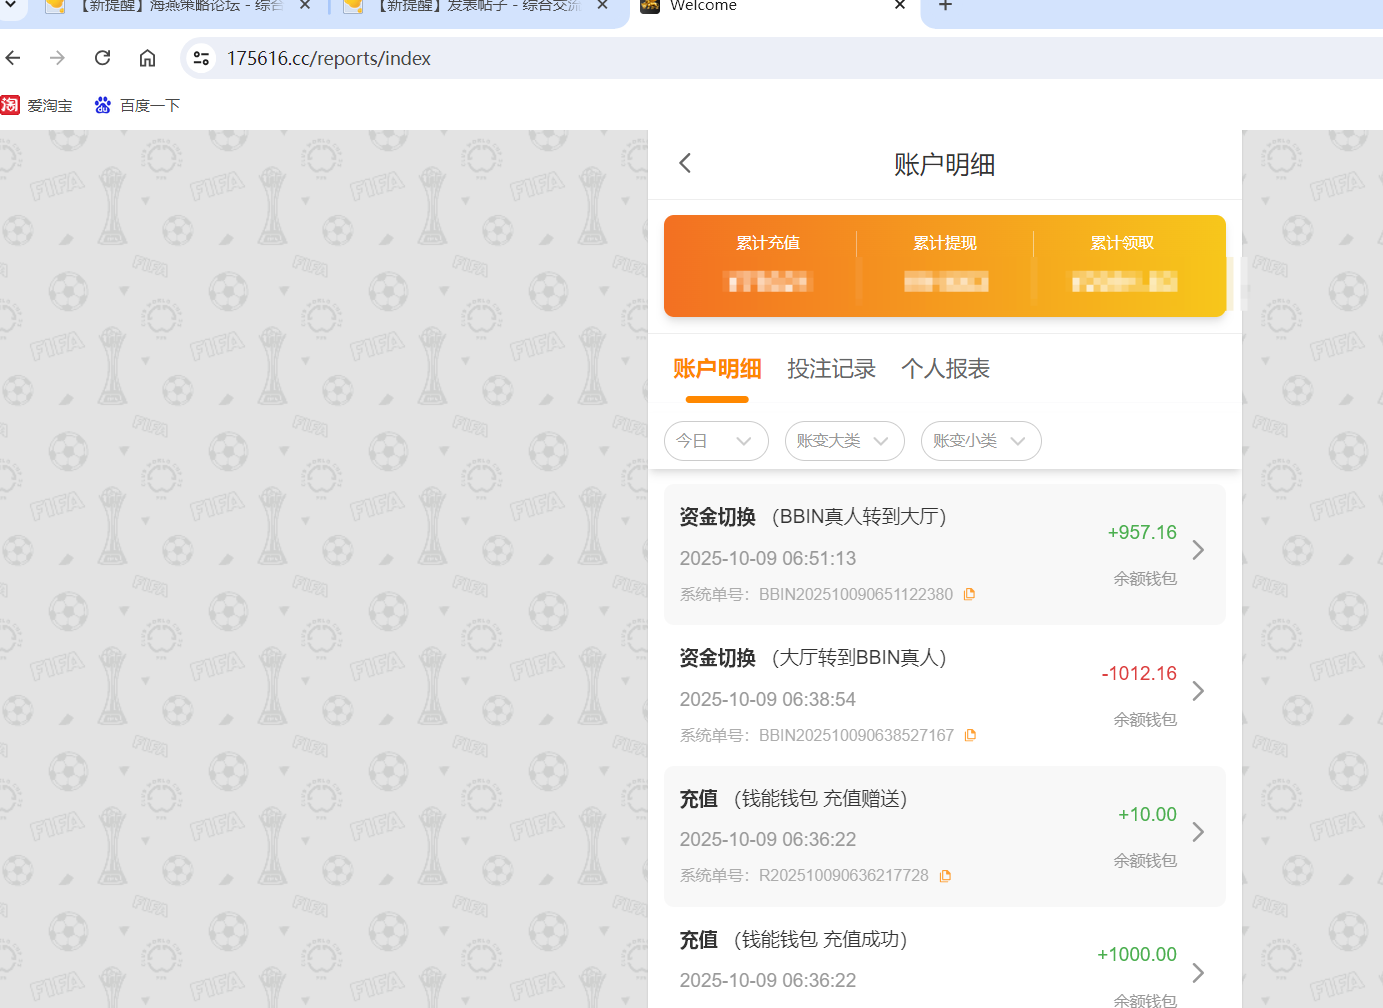This screenshot has height=1008, width=1383.
Task: Open the 爱淘宝 bookmark
Action: click(x=37, y=104)
